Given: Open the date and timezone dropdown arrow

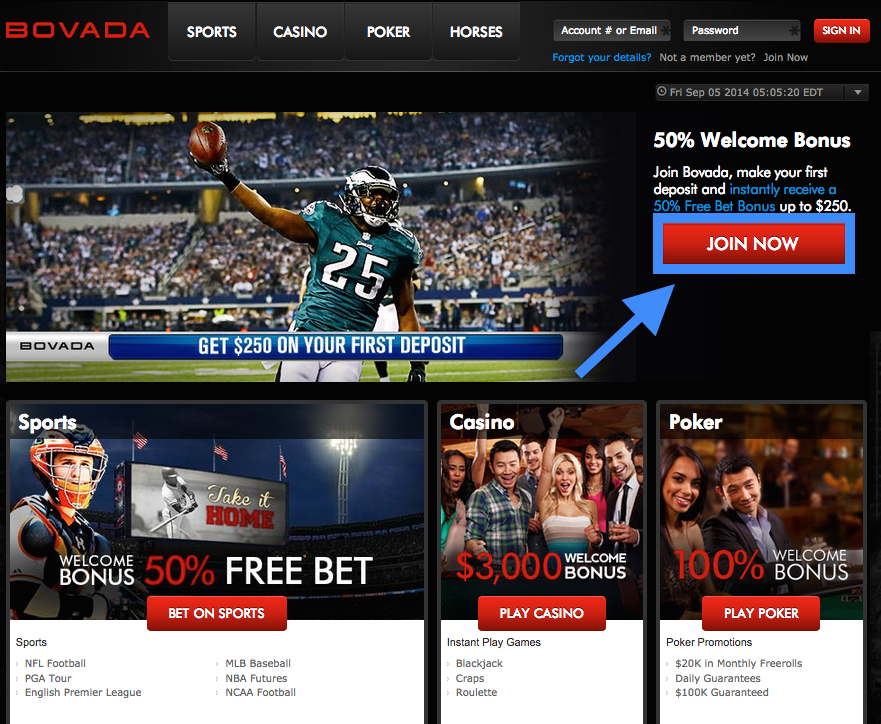Looking at the screenshot, I should click(857, 92).
